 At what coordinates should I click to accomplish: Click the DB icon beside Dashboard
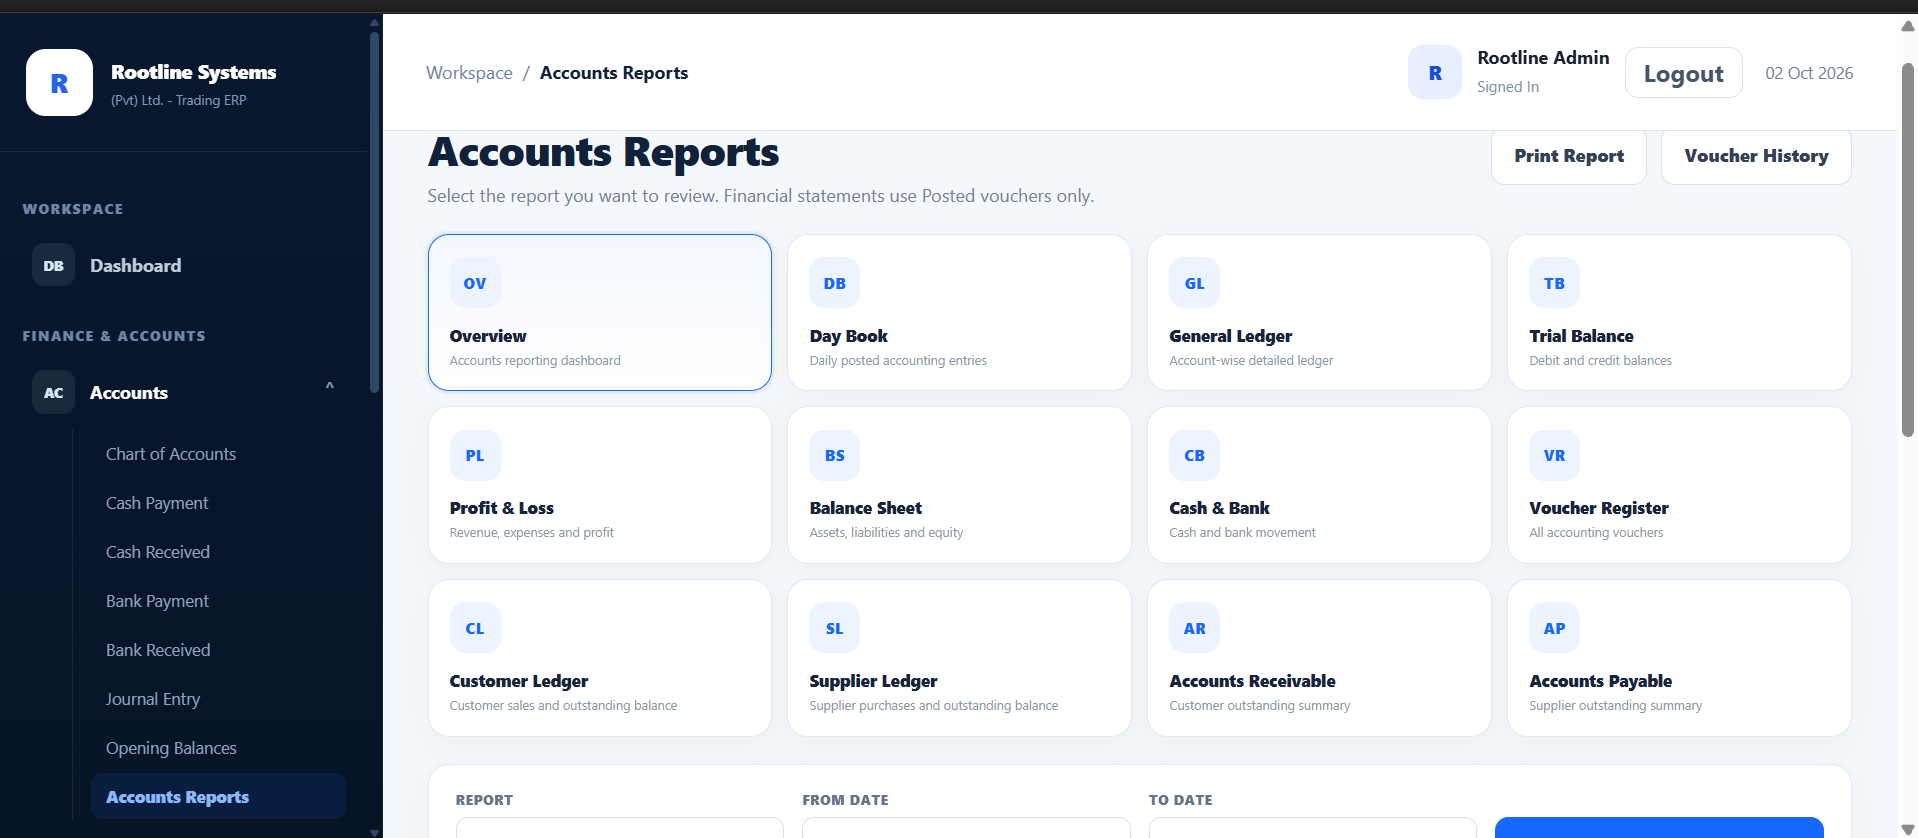[x=54, y=266]
